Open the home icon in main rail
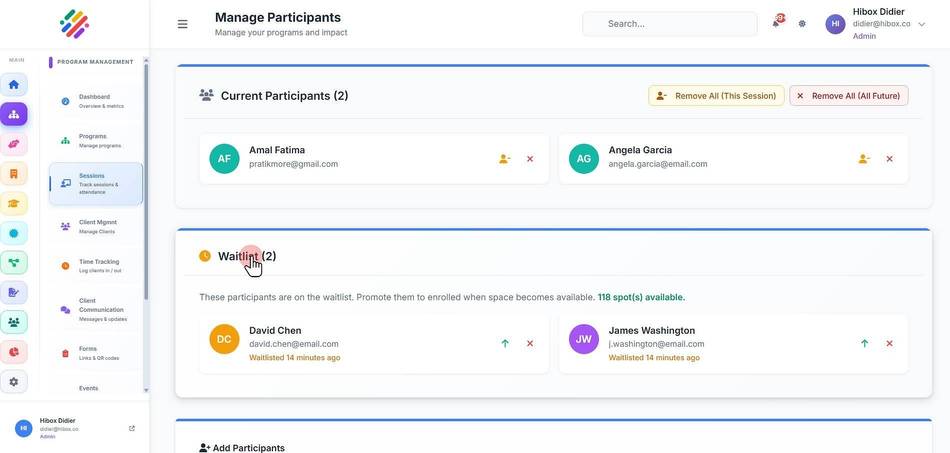 (x=13, y=84)
